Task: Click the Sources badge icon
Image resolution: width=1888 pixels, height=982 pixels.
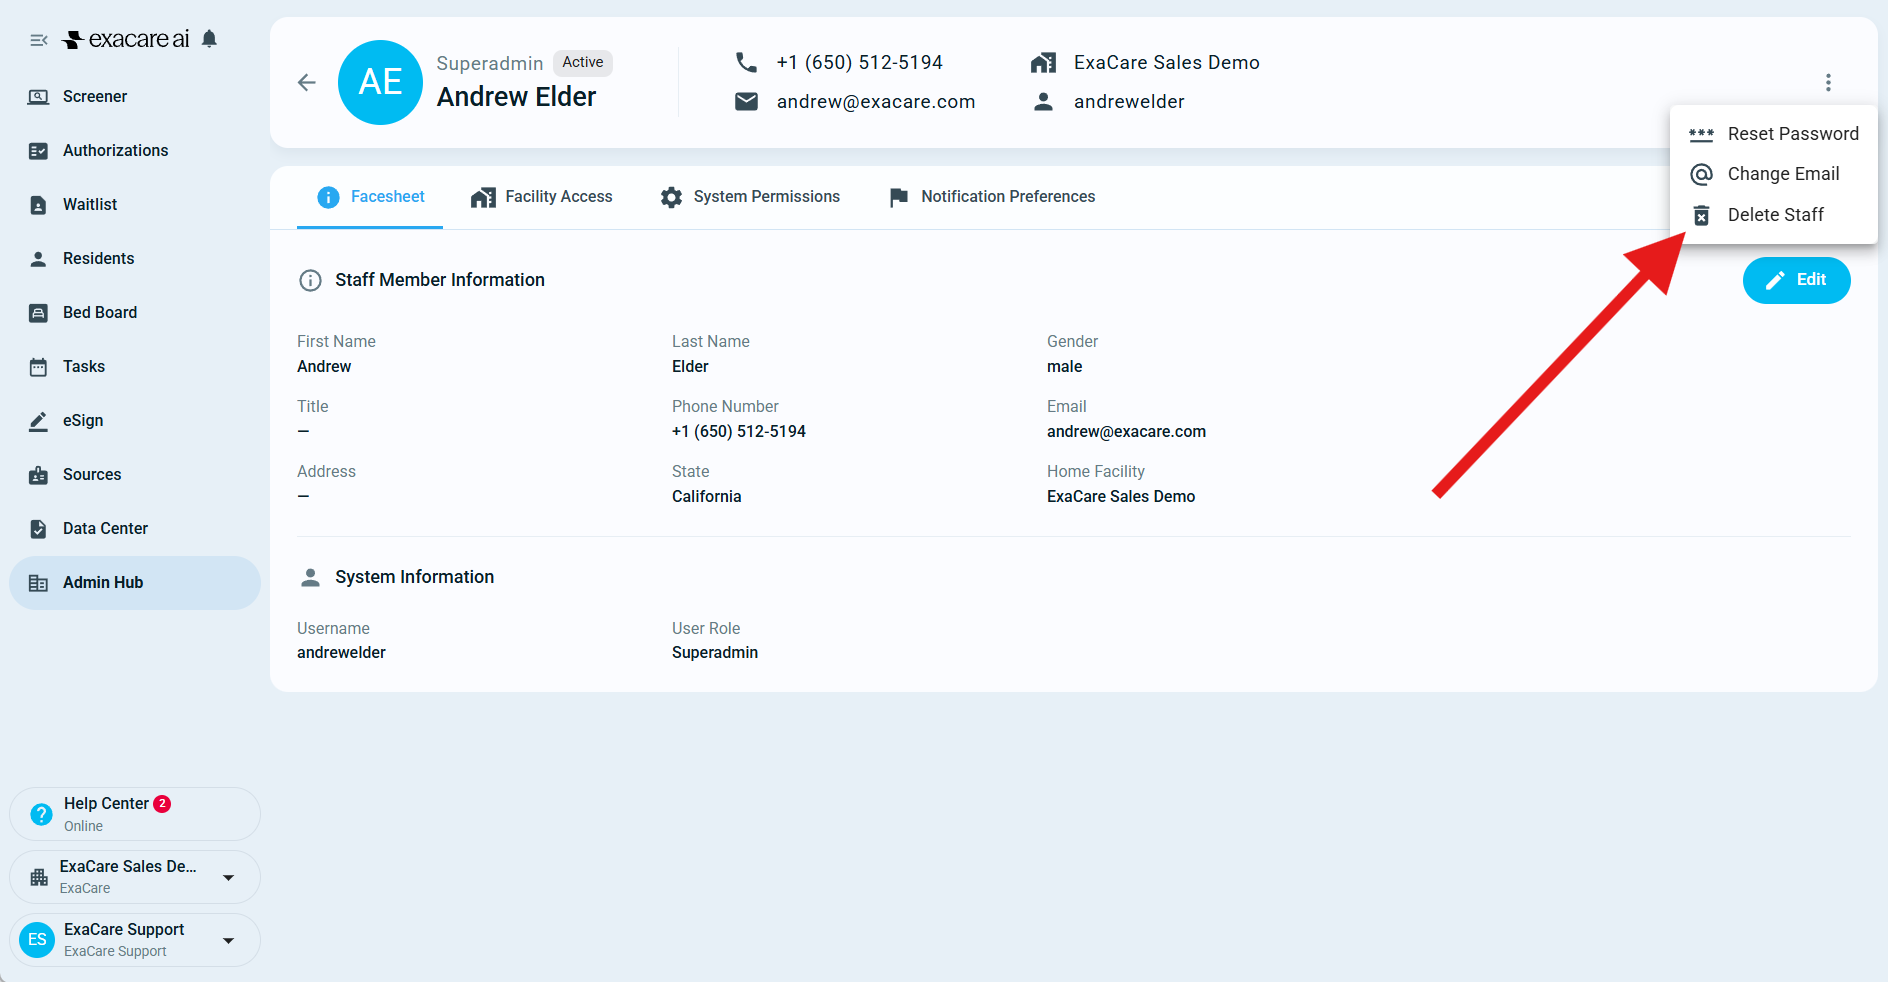Action: [38, 475]
